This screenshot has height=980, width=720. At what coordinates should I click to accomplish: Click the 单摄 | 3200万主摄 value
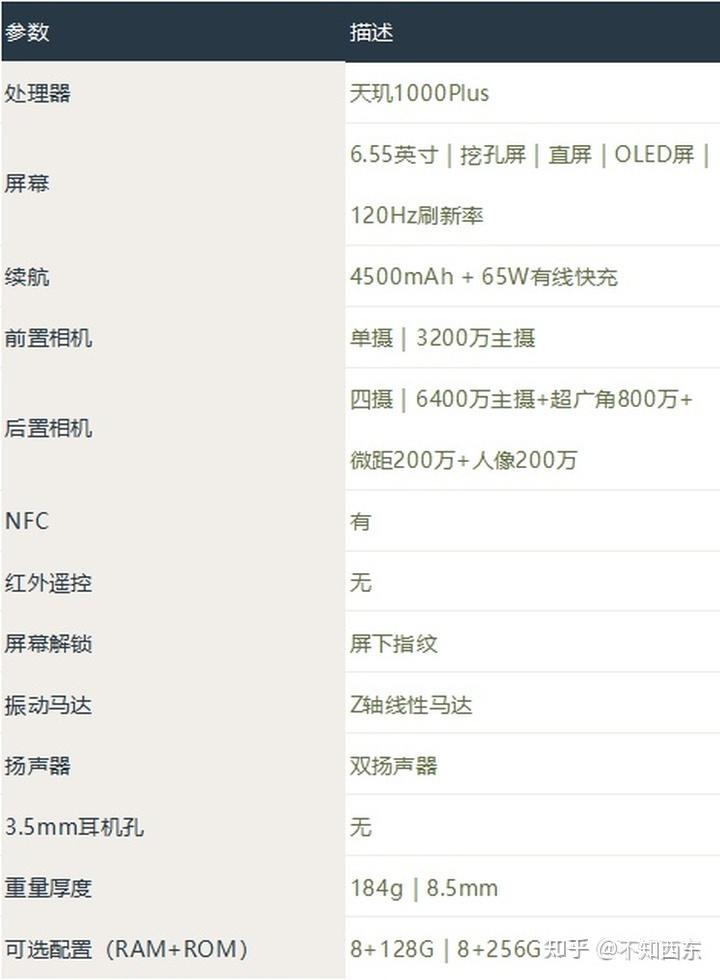(442, 338)
